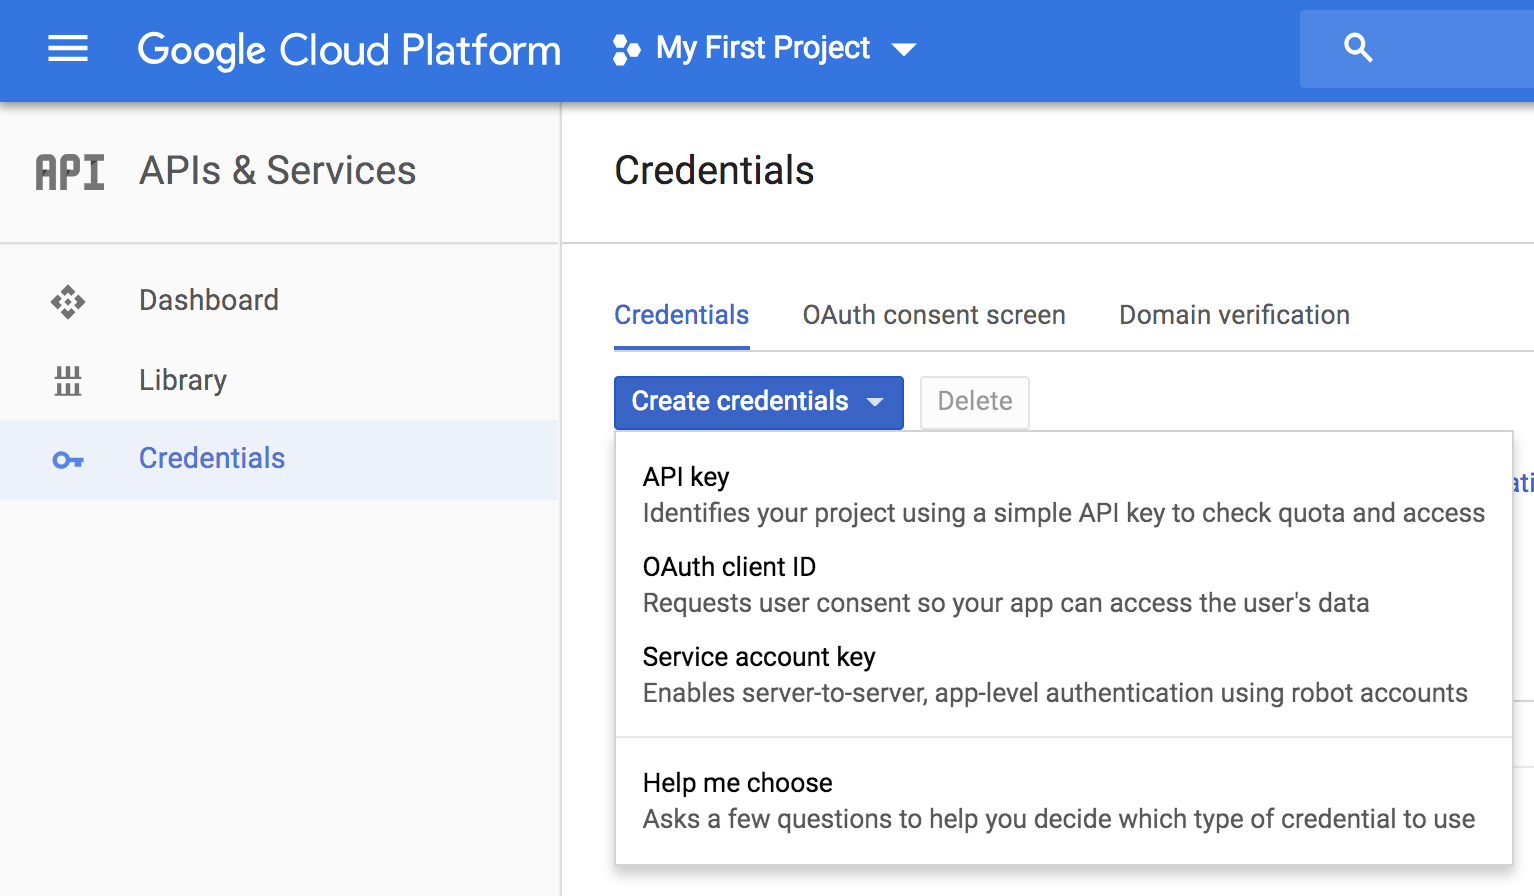Pick Service account key option
1534x896 pixels.
point(759,657)
